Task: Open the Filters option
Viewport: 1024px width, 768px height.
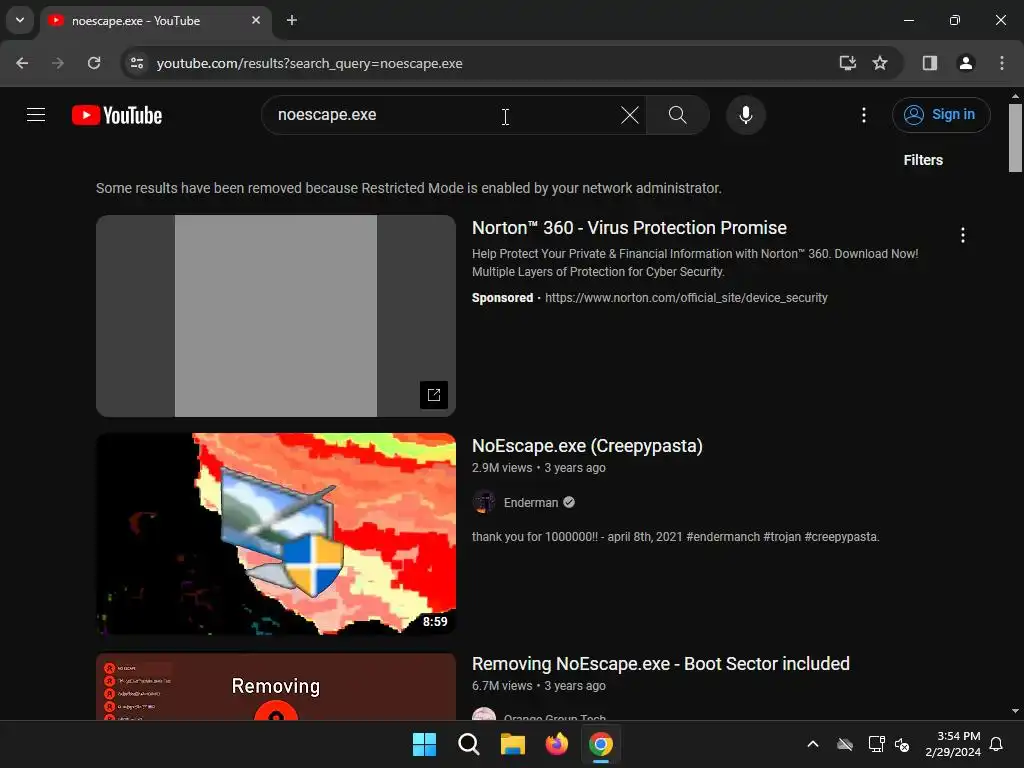Action: point(923,160)
